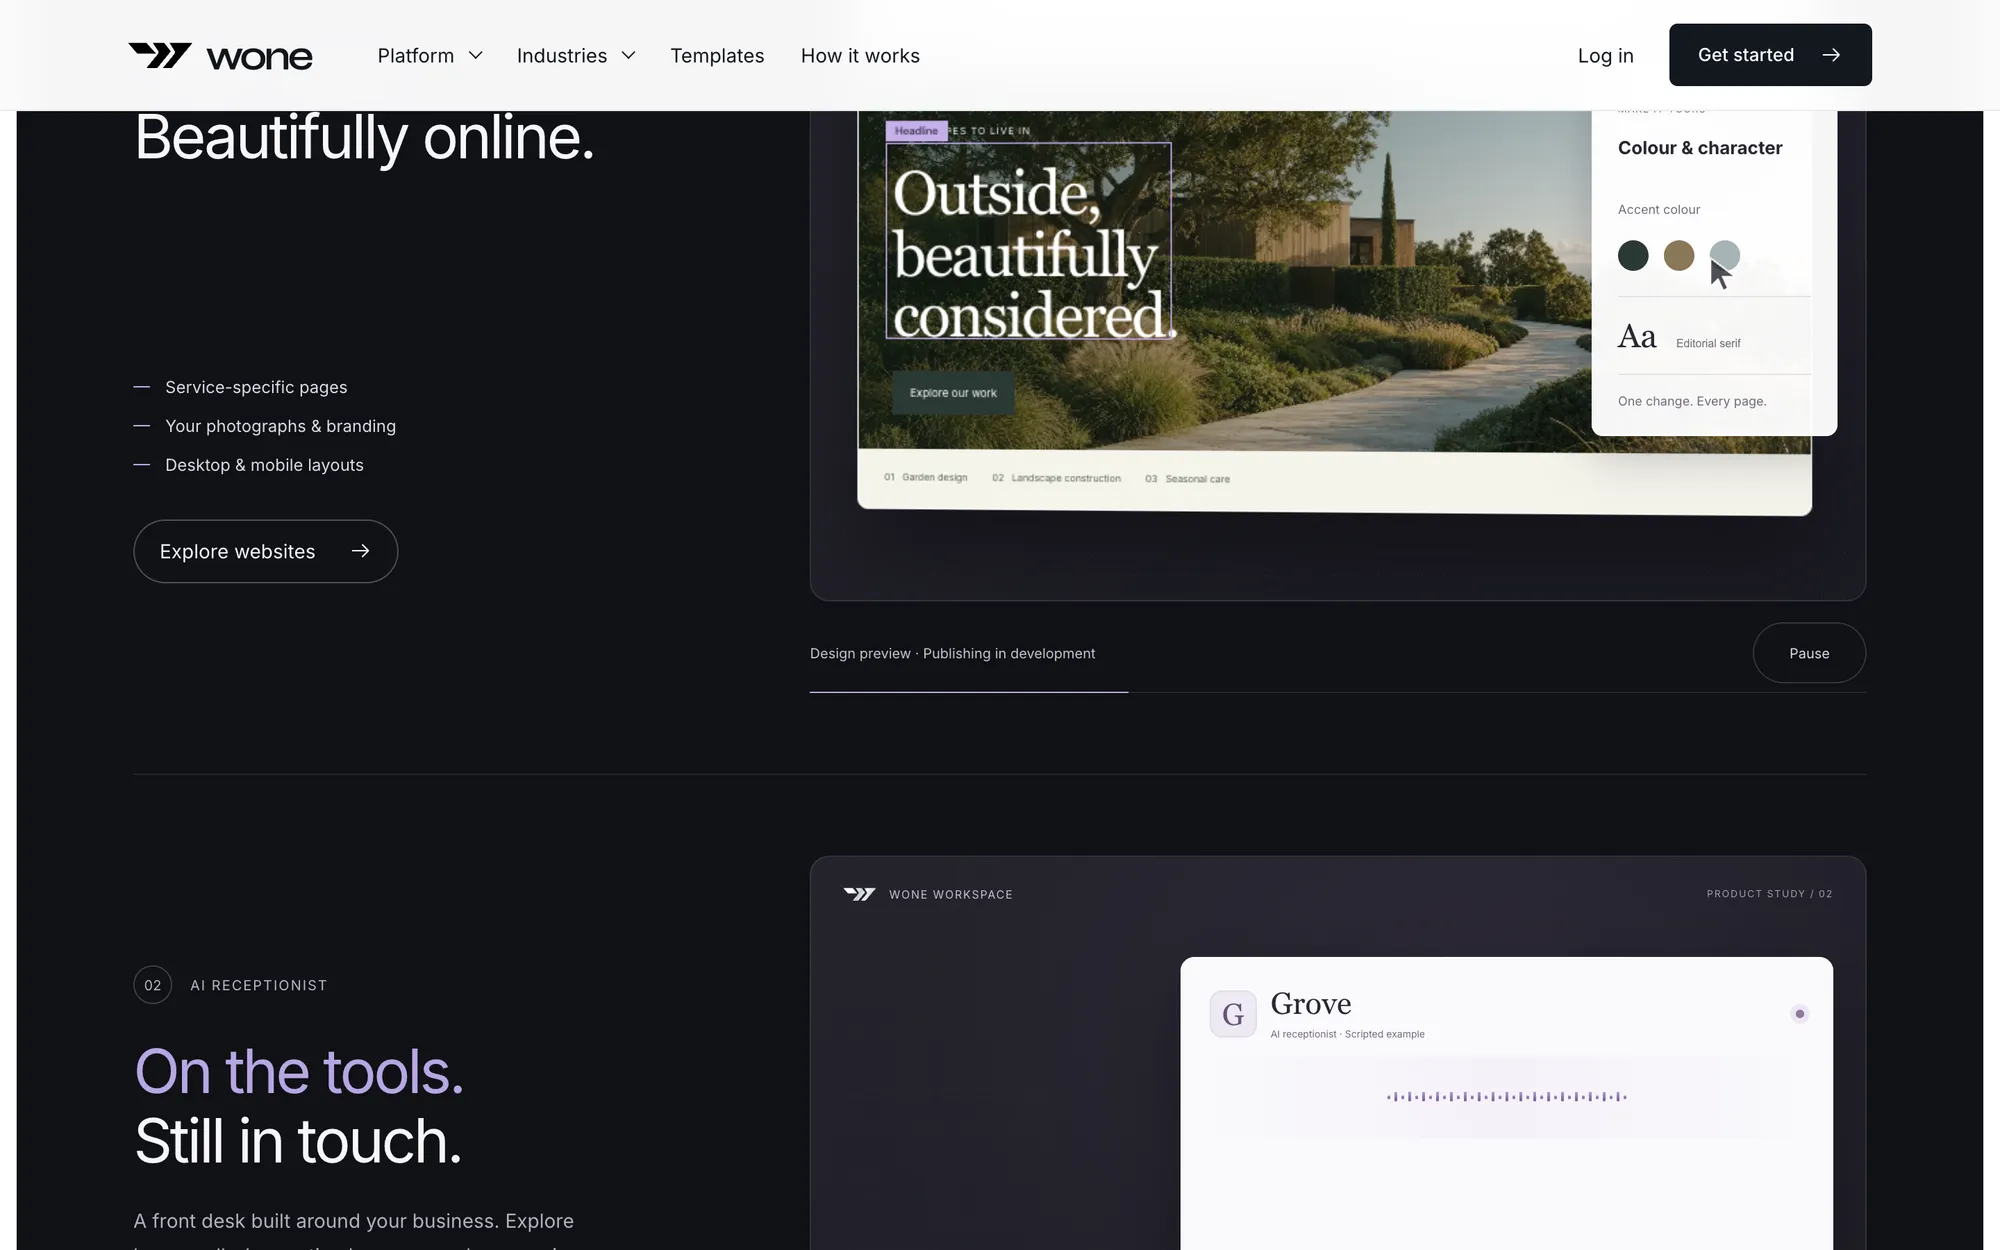The image size is (2000, 1250).
Task: Click the Wone Workspace logo icon
Action: click(x=859, y=894)
